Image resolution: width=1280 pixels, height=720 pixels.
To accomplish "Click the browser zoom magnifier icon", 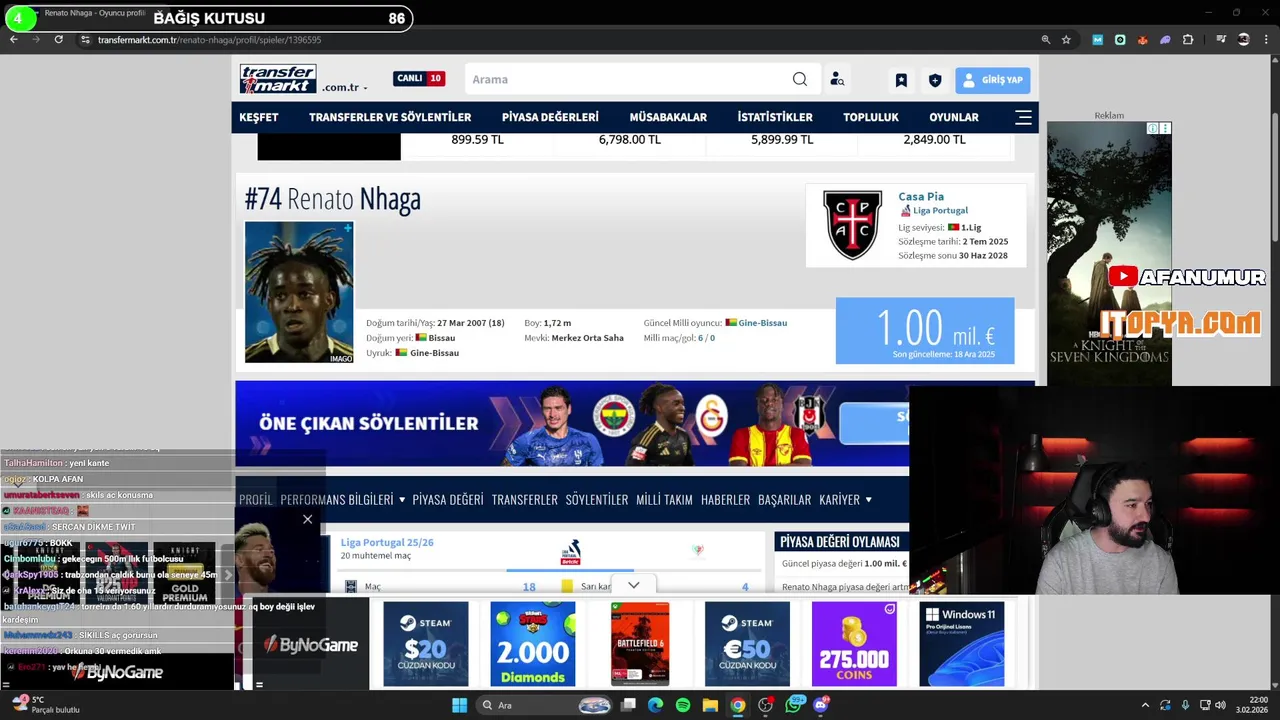I will (1046, 40).
